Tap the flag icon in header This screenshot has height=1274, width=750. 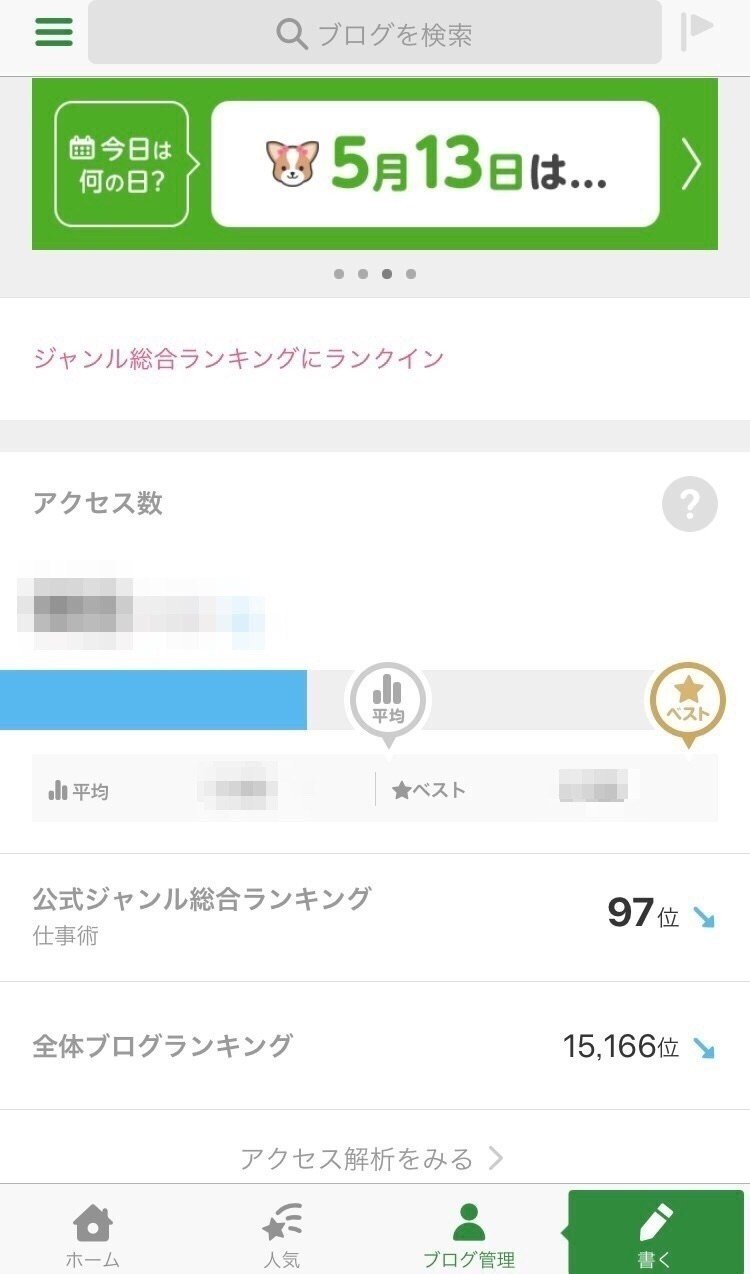point(696,31)
